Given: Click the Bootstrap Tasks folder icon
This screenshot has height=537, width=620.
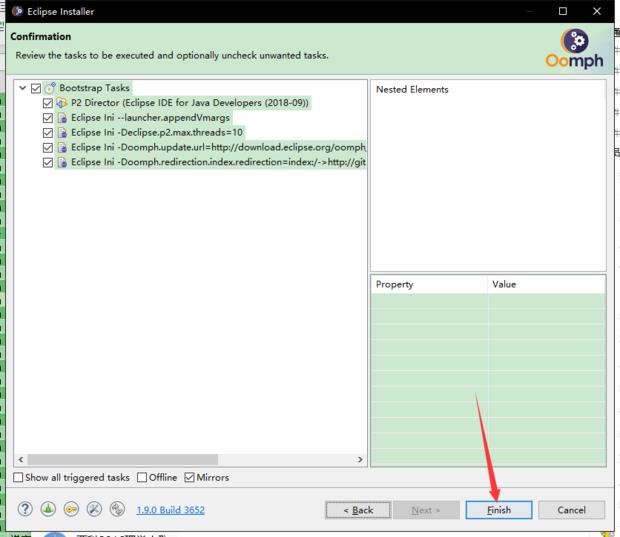Looking at the screenshot, I should [50, 88].
